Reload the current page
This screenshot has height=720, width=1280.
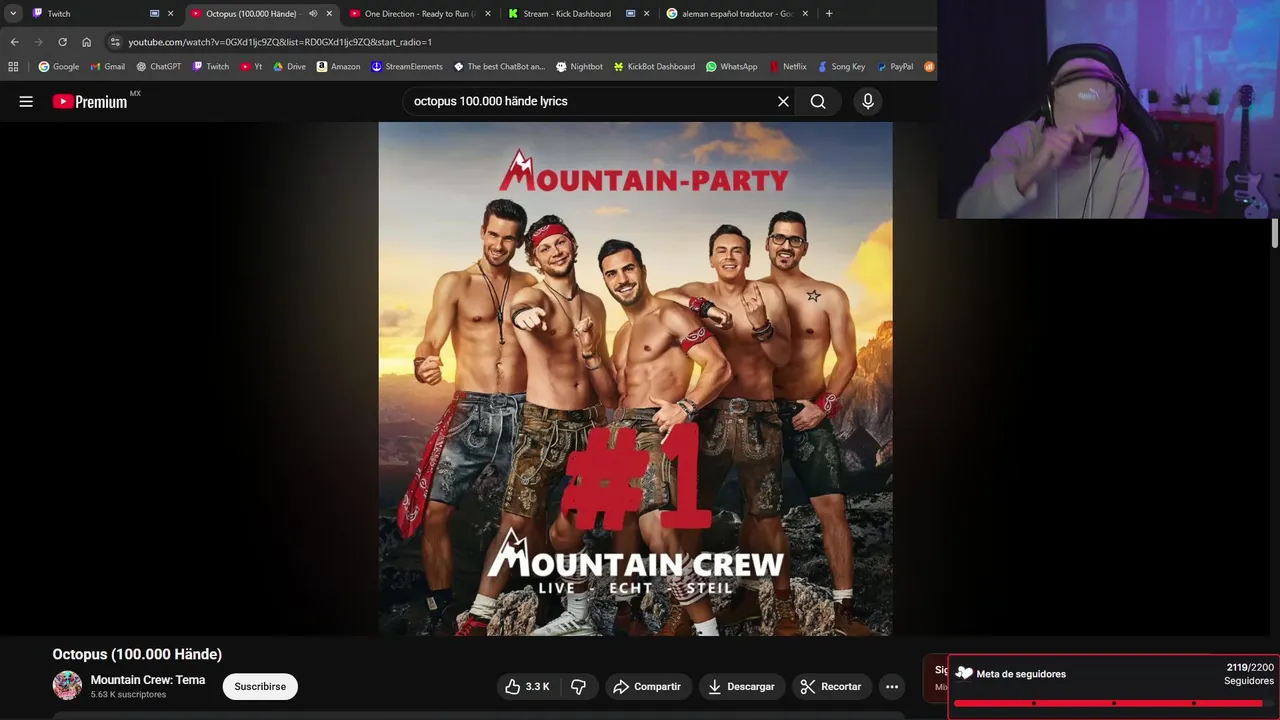pyautogui.click(x=62, y=42)
